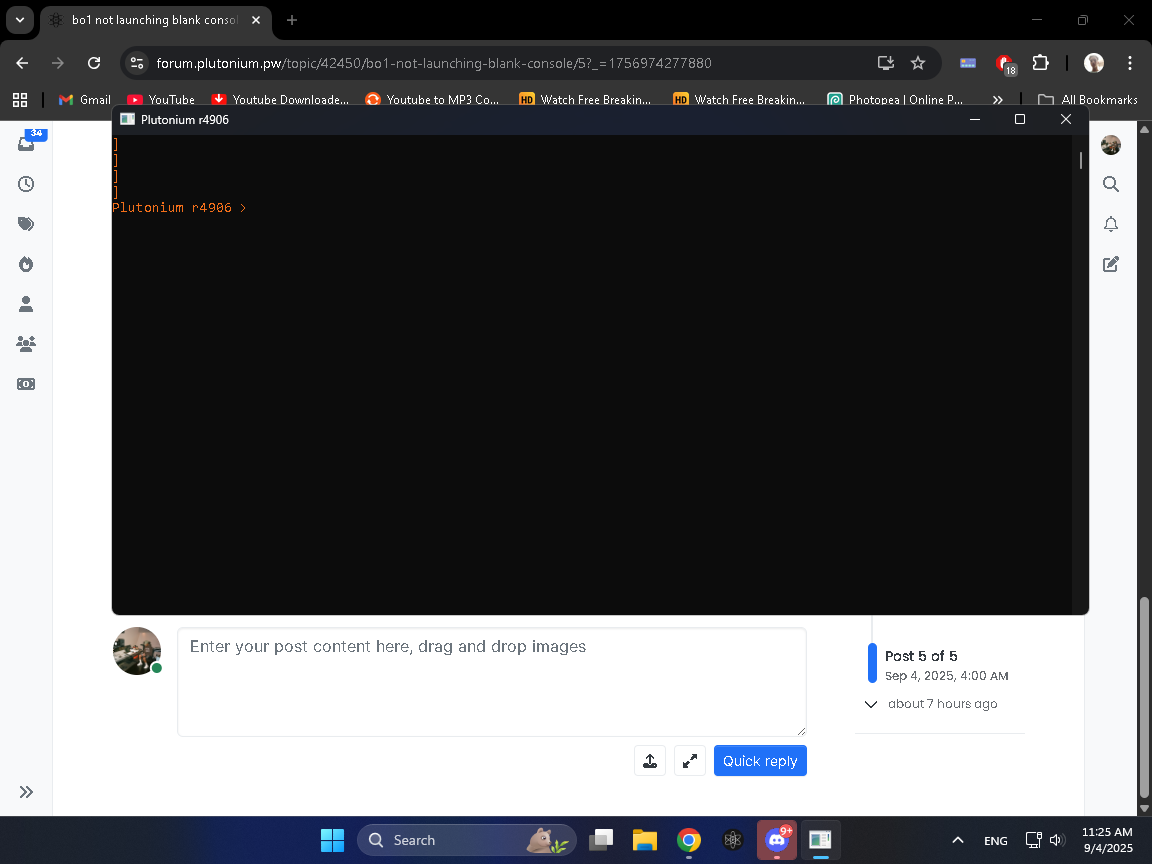Open Users person icon in sidebar

[26, 303]
